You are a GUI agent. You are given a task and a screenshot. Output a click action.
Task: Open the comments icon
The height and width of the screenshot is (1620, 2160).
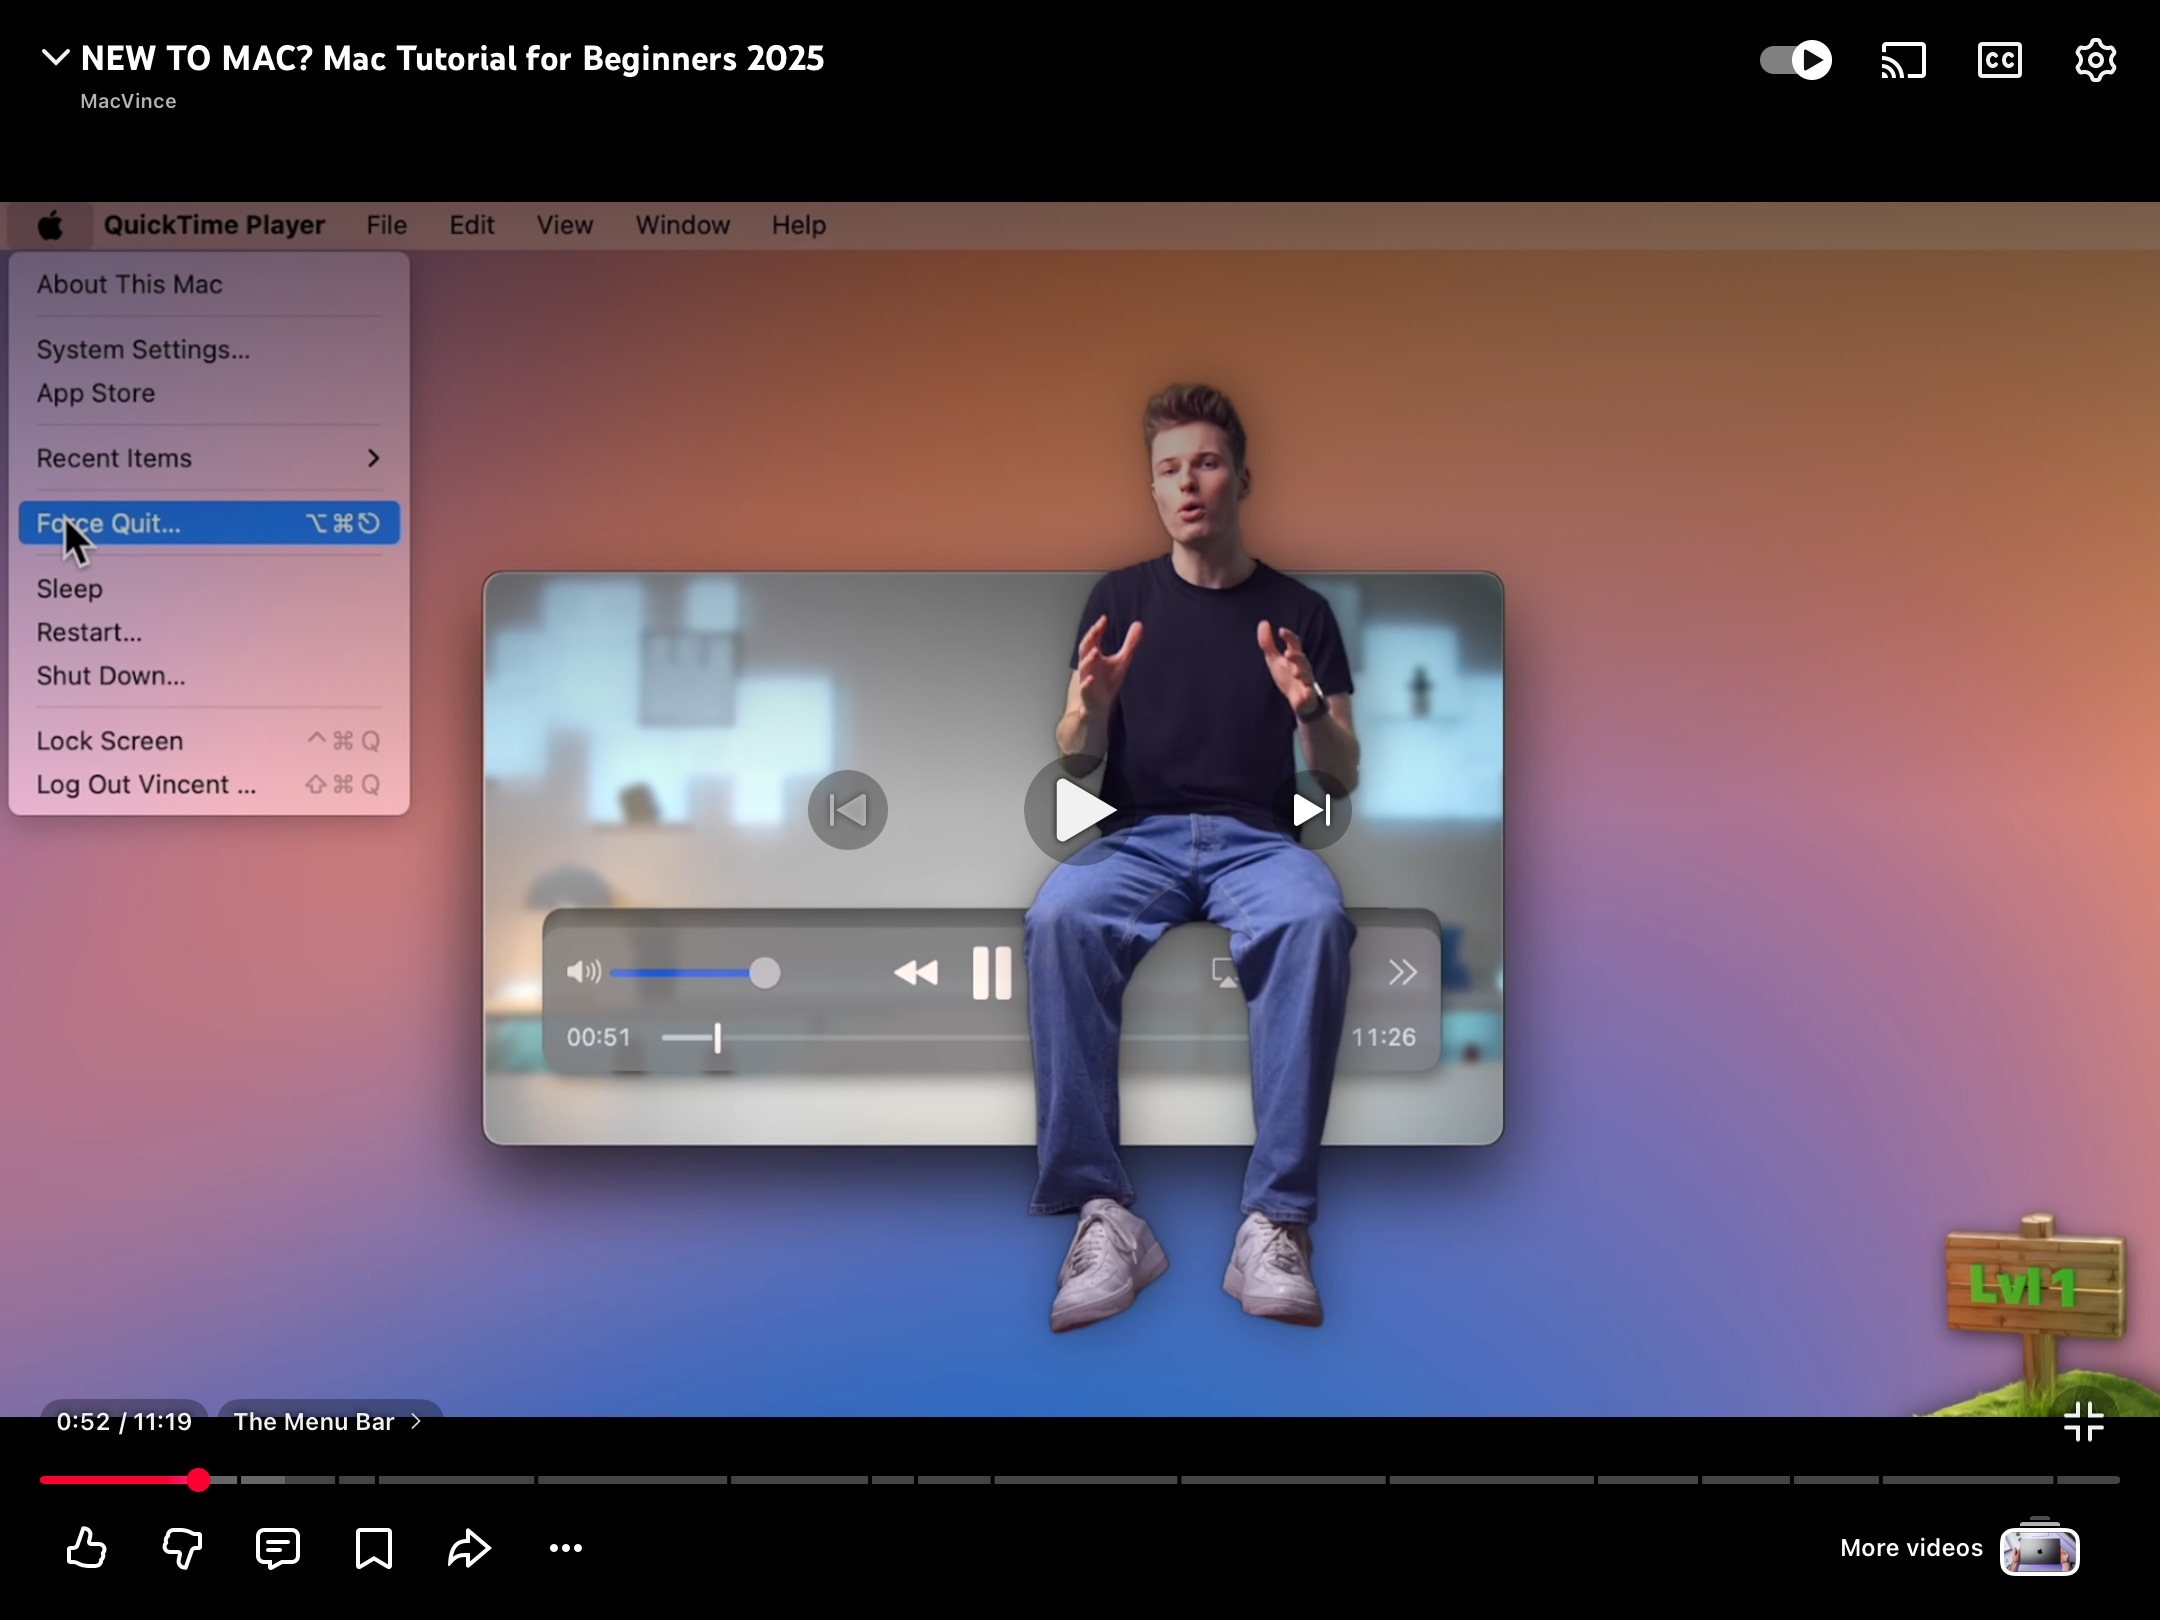(x=277, y=1547)
